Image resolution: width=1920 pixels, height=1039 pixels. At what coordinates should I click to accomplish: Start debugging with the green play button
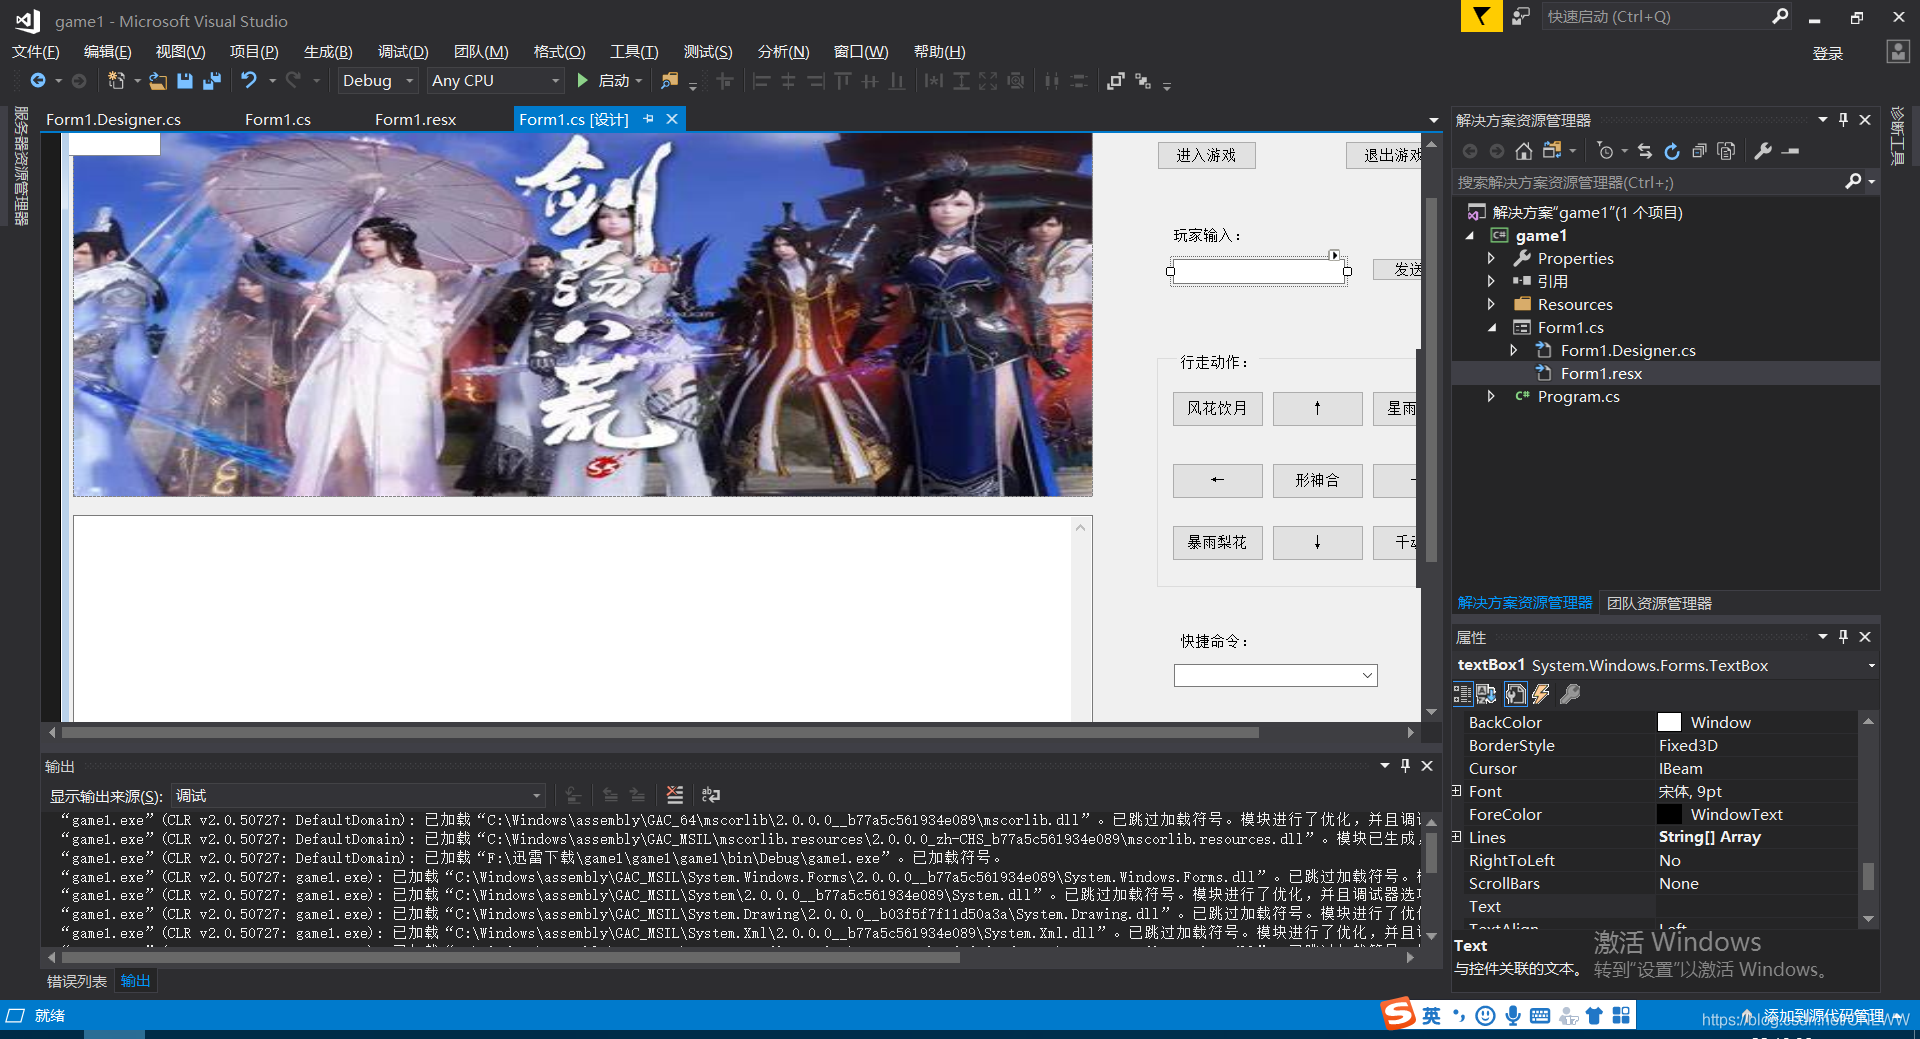pyautogui.click(x=582, y=80)
